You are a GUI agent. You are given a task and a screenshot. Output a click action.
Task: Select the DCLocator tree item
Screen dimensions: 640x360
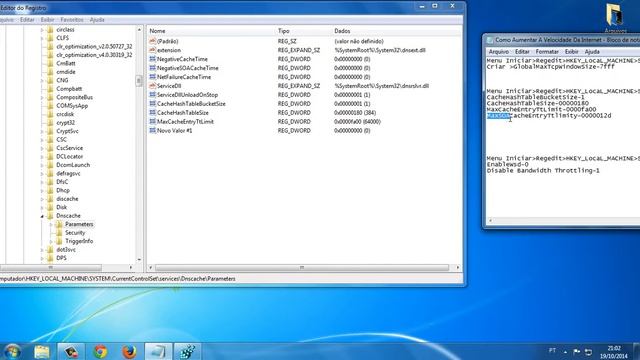69,157
